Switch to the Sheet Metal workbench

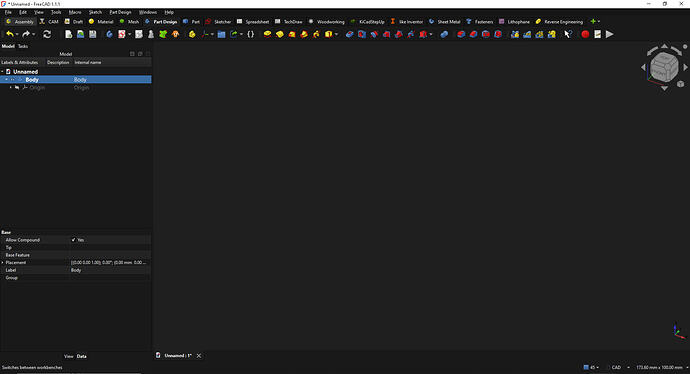[x=444, y=22]
